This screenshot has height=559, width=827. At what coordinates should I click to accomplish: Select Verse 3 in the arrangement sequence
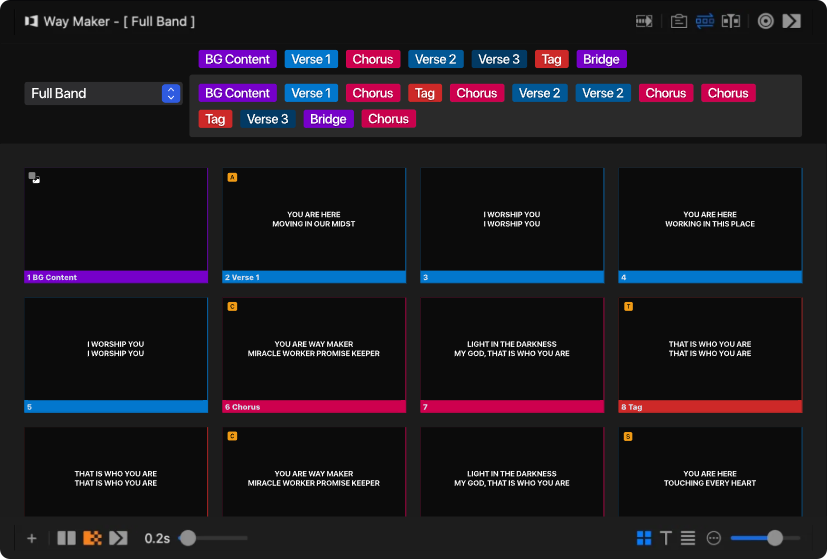(267, 119)
